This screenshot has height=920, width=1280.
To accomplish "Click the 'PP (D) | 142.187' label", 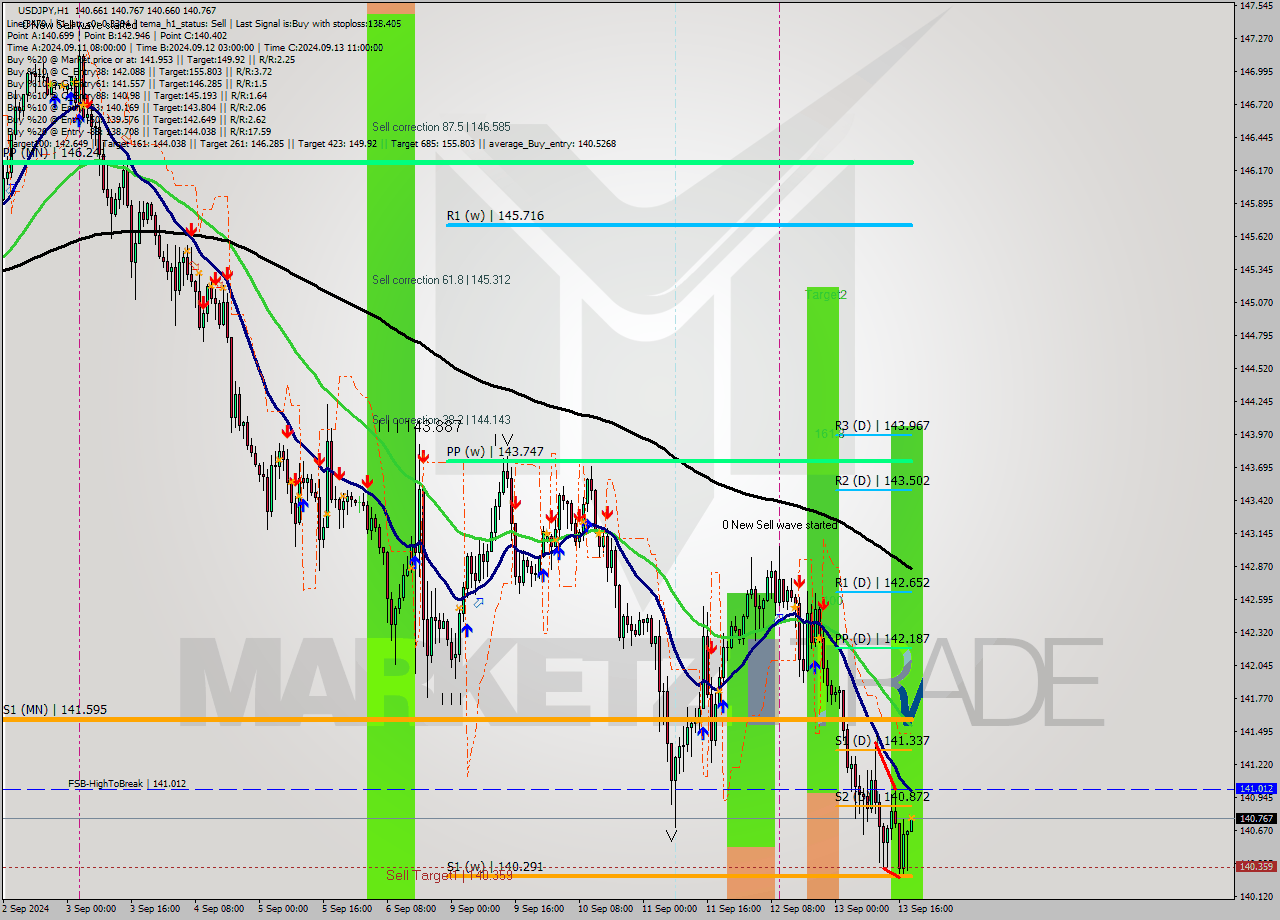I will [x=882, y=639].
